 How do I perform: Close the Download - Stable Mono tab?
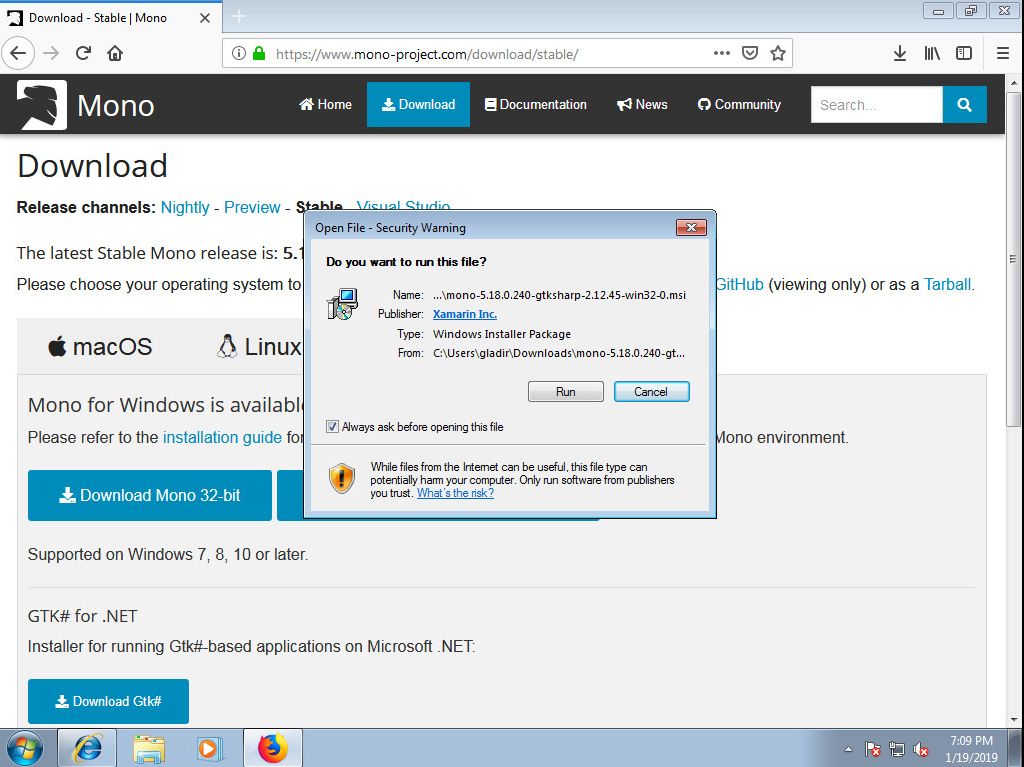click(204, 18)
